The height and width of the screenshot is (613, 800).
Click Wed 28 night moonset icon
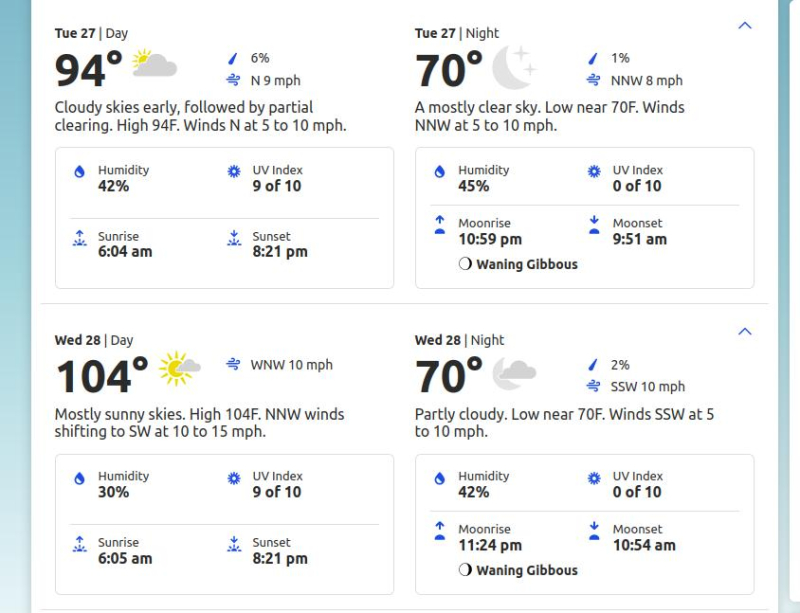(x=594, y=531)
